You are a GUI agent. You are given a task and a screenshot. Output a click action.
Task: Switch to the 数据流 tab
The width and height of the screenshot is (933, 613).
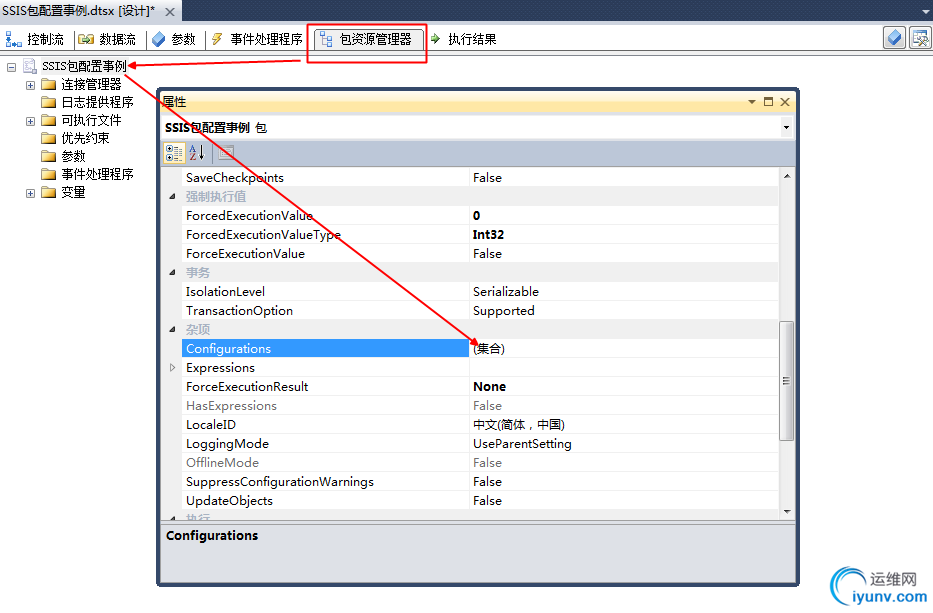(107, 39)
